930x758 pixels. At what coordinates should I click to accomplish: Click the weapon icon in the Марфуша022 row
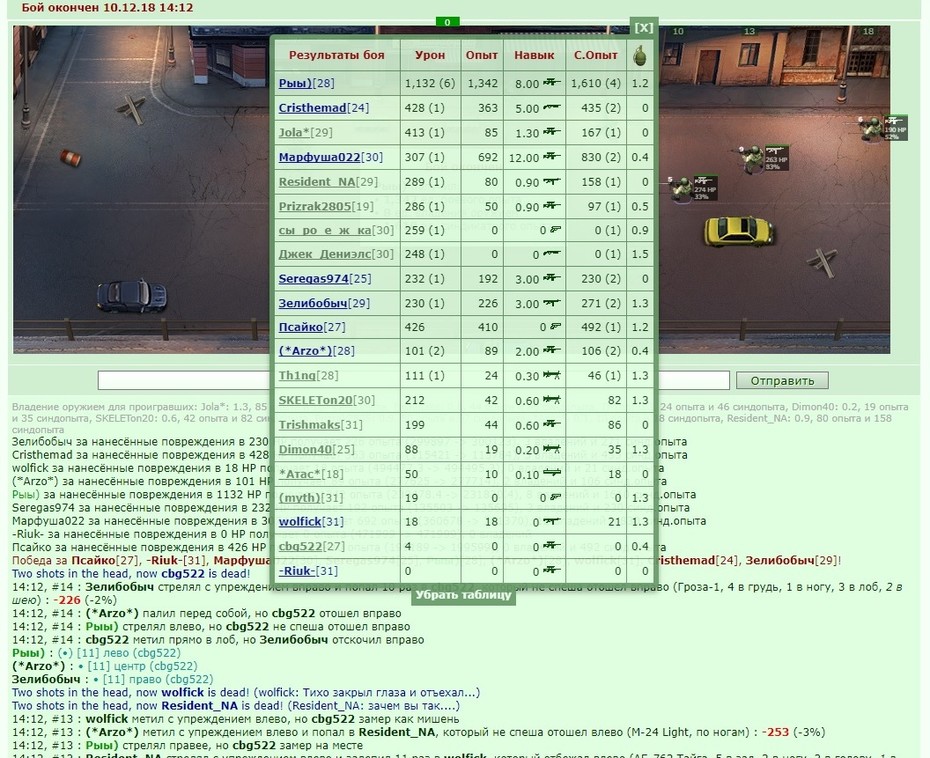click(x=552, y=157)
